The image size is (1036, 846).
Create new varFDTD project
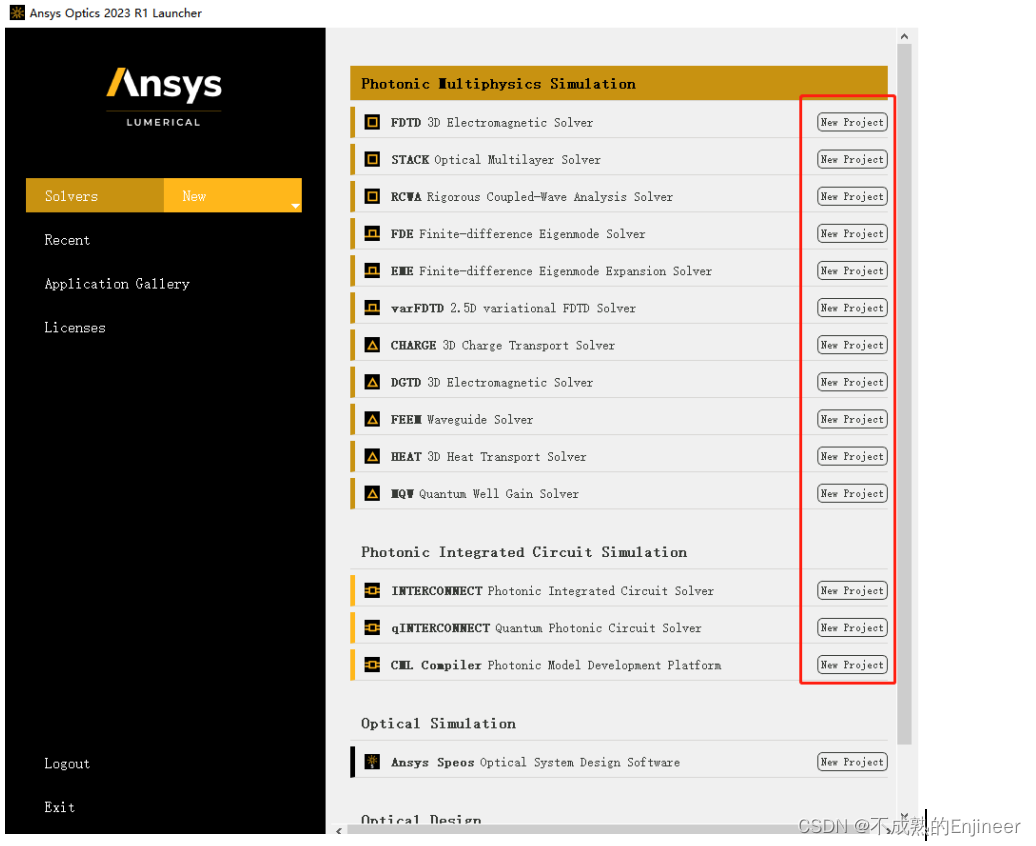(x=852, y=308)
